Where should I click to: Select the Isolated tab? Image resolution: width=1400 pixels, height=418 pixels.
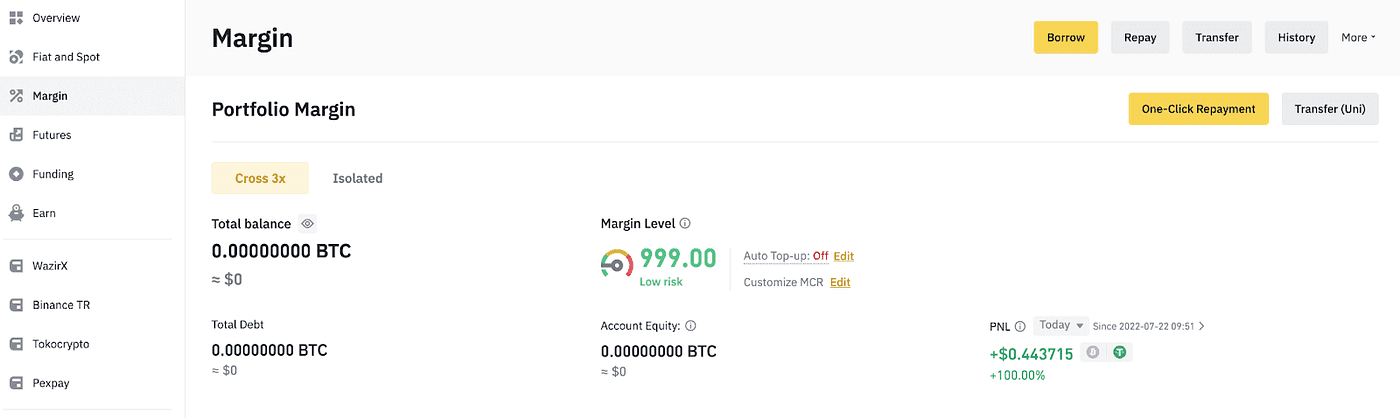pyautogui.click(x=358, y=178)
